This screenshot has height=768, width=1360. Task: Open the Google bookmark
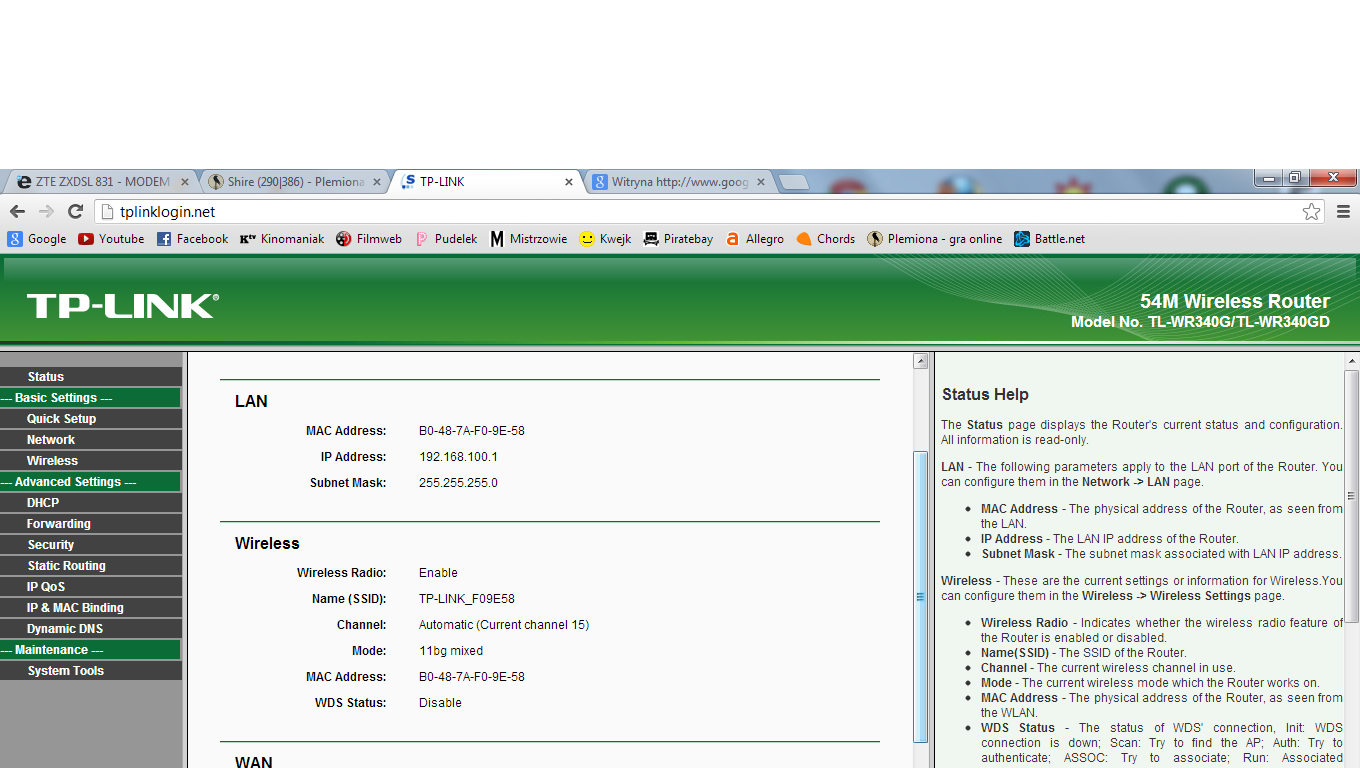click(37, 239)
